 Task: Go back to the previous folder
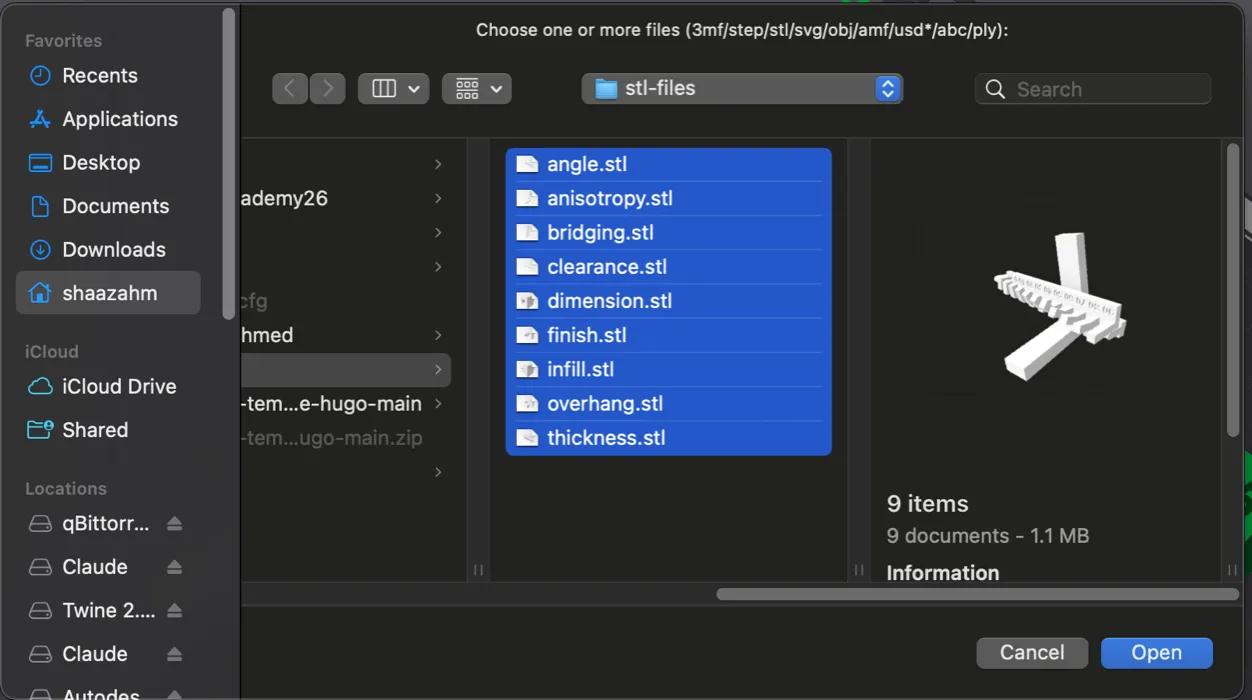click(x=289, y=88)
